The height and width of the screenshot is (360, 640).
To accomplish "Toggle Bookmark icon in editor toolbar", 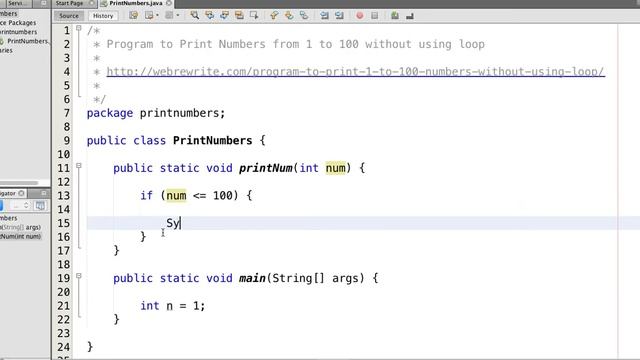I will (x=304, y=16).
